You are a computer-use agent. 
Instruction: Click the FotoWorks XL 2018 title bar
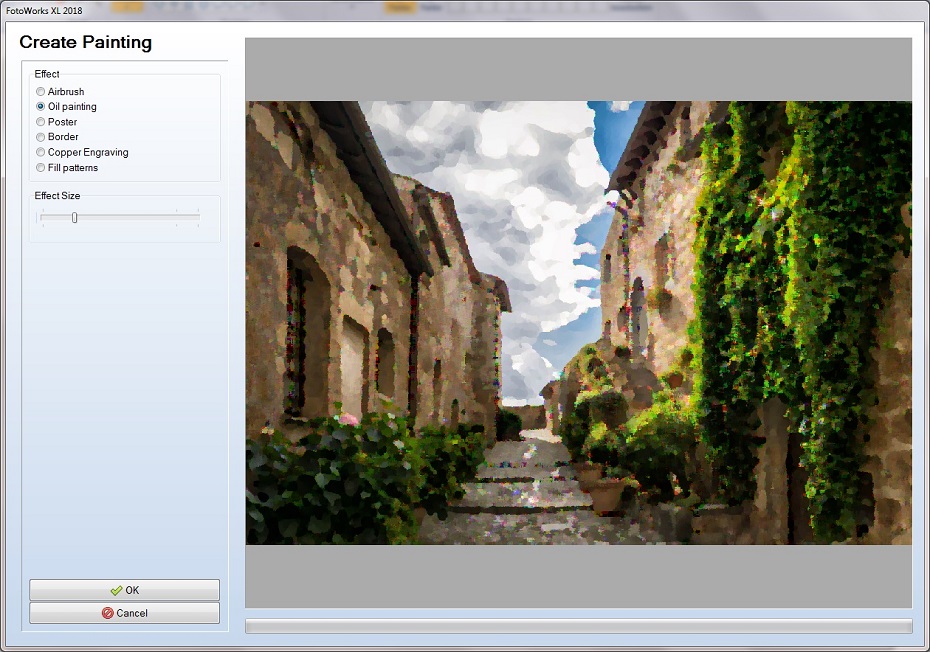tap(45, 9)
